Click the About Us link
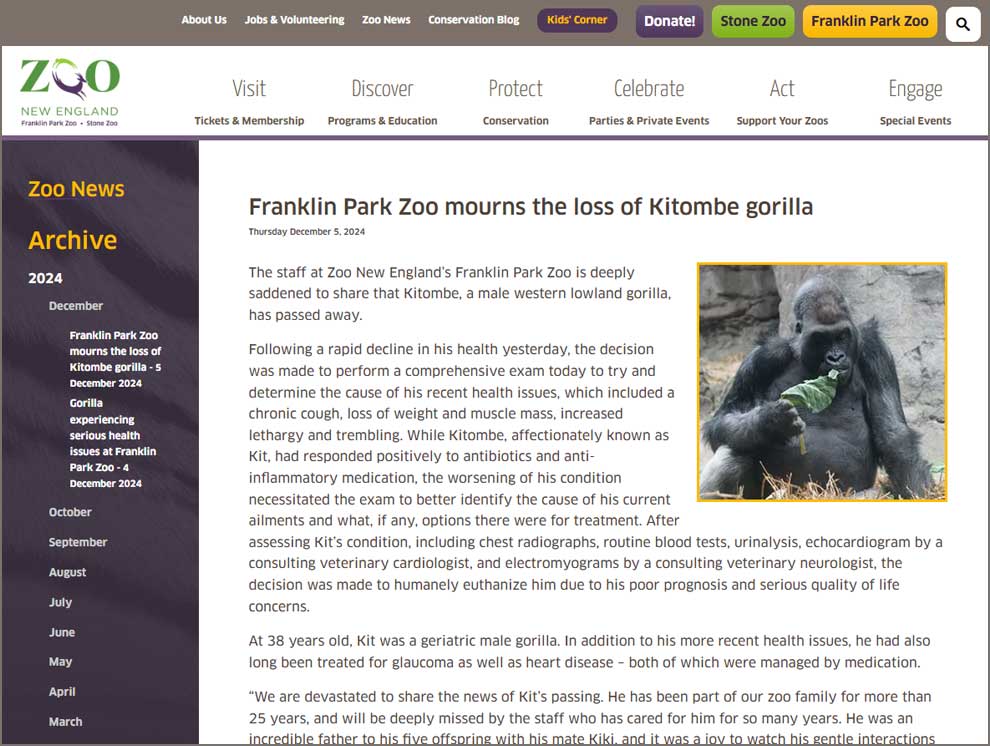Viewport: 990px width, 746px height. [204, 20]
